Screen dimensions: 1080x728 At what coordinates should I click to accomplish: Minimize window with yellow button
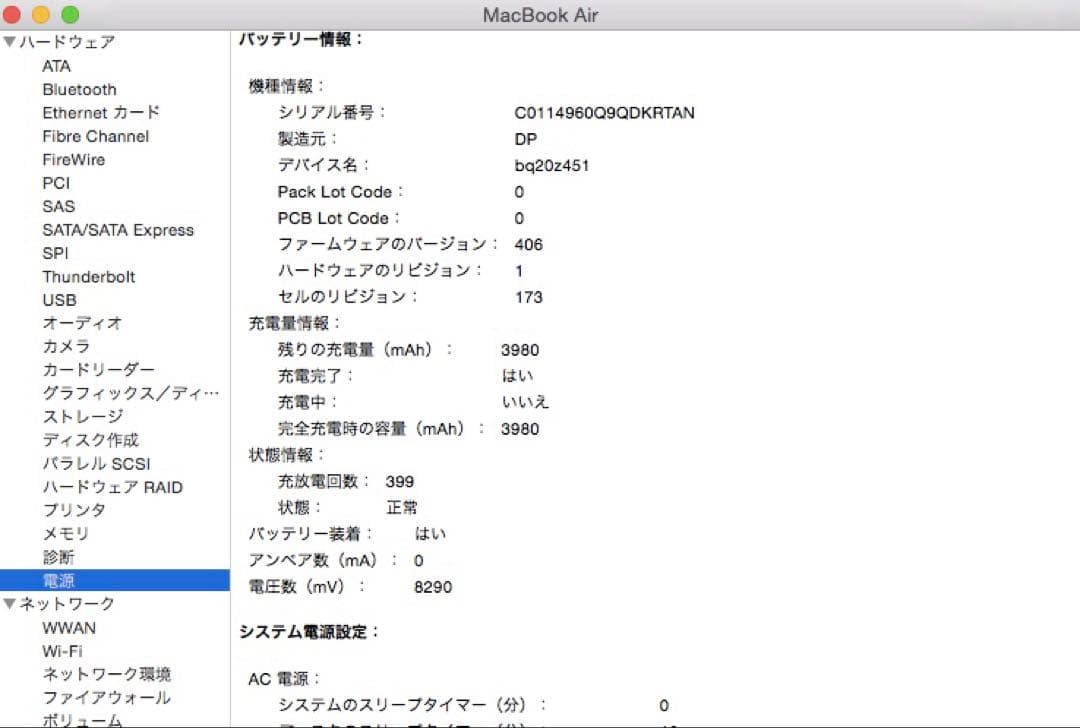click(x=41, y=14)
